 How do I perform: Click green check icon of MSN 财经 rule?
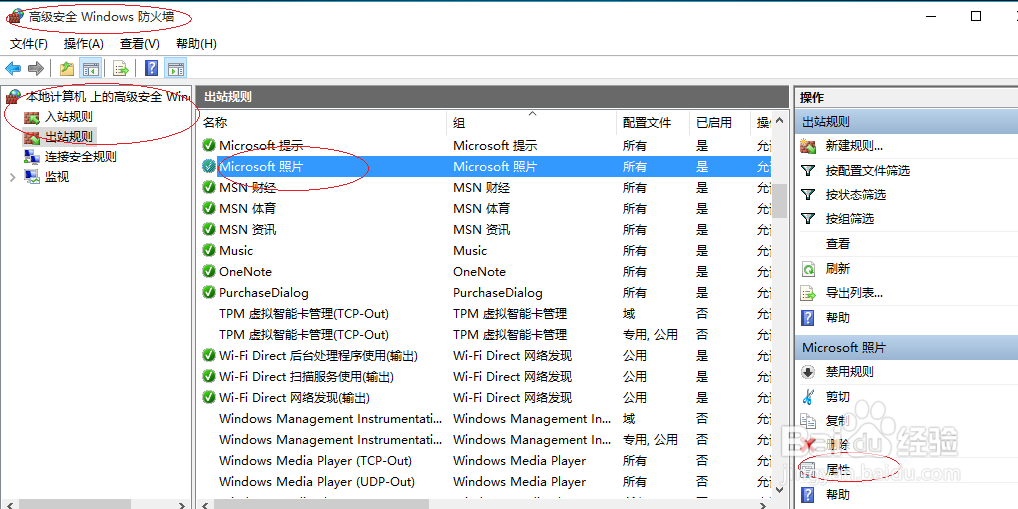208,188
